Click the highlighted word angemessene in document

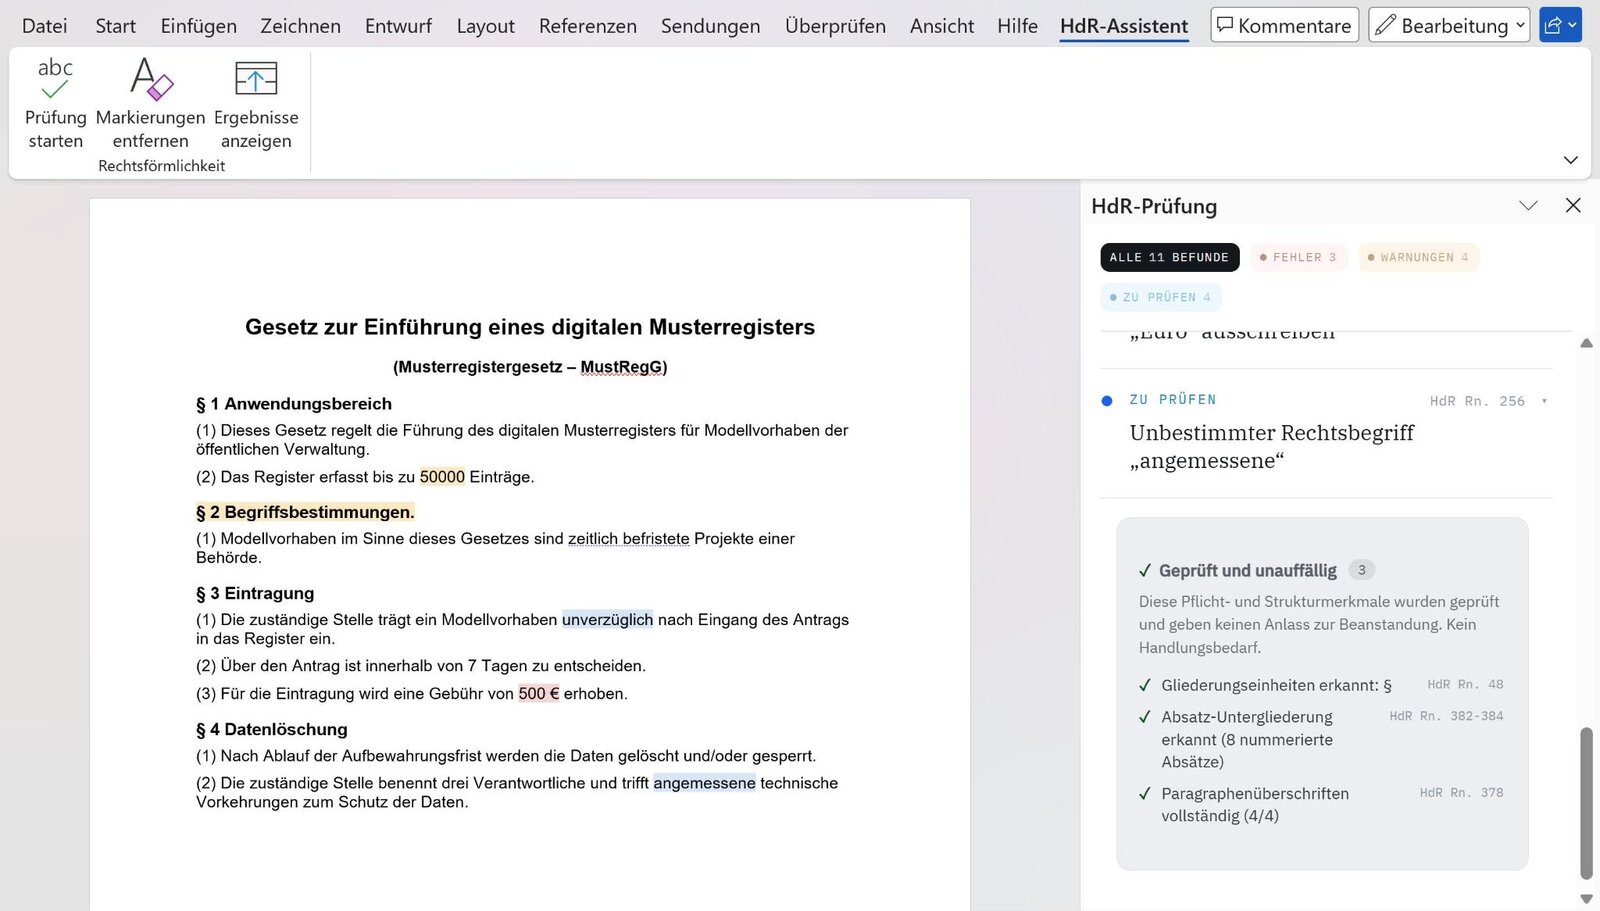point(704,783)
